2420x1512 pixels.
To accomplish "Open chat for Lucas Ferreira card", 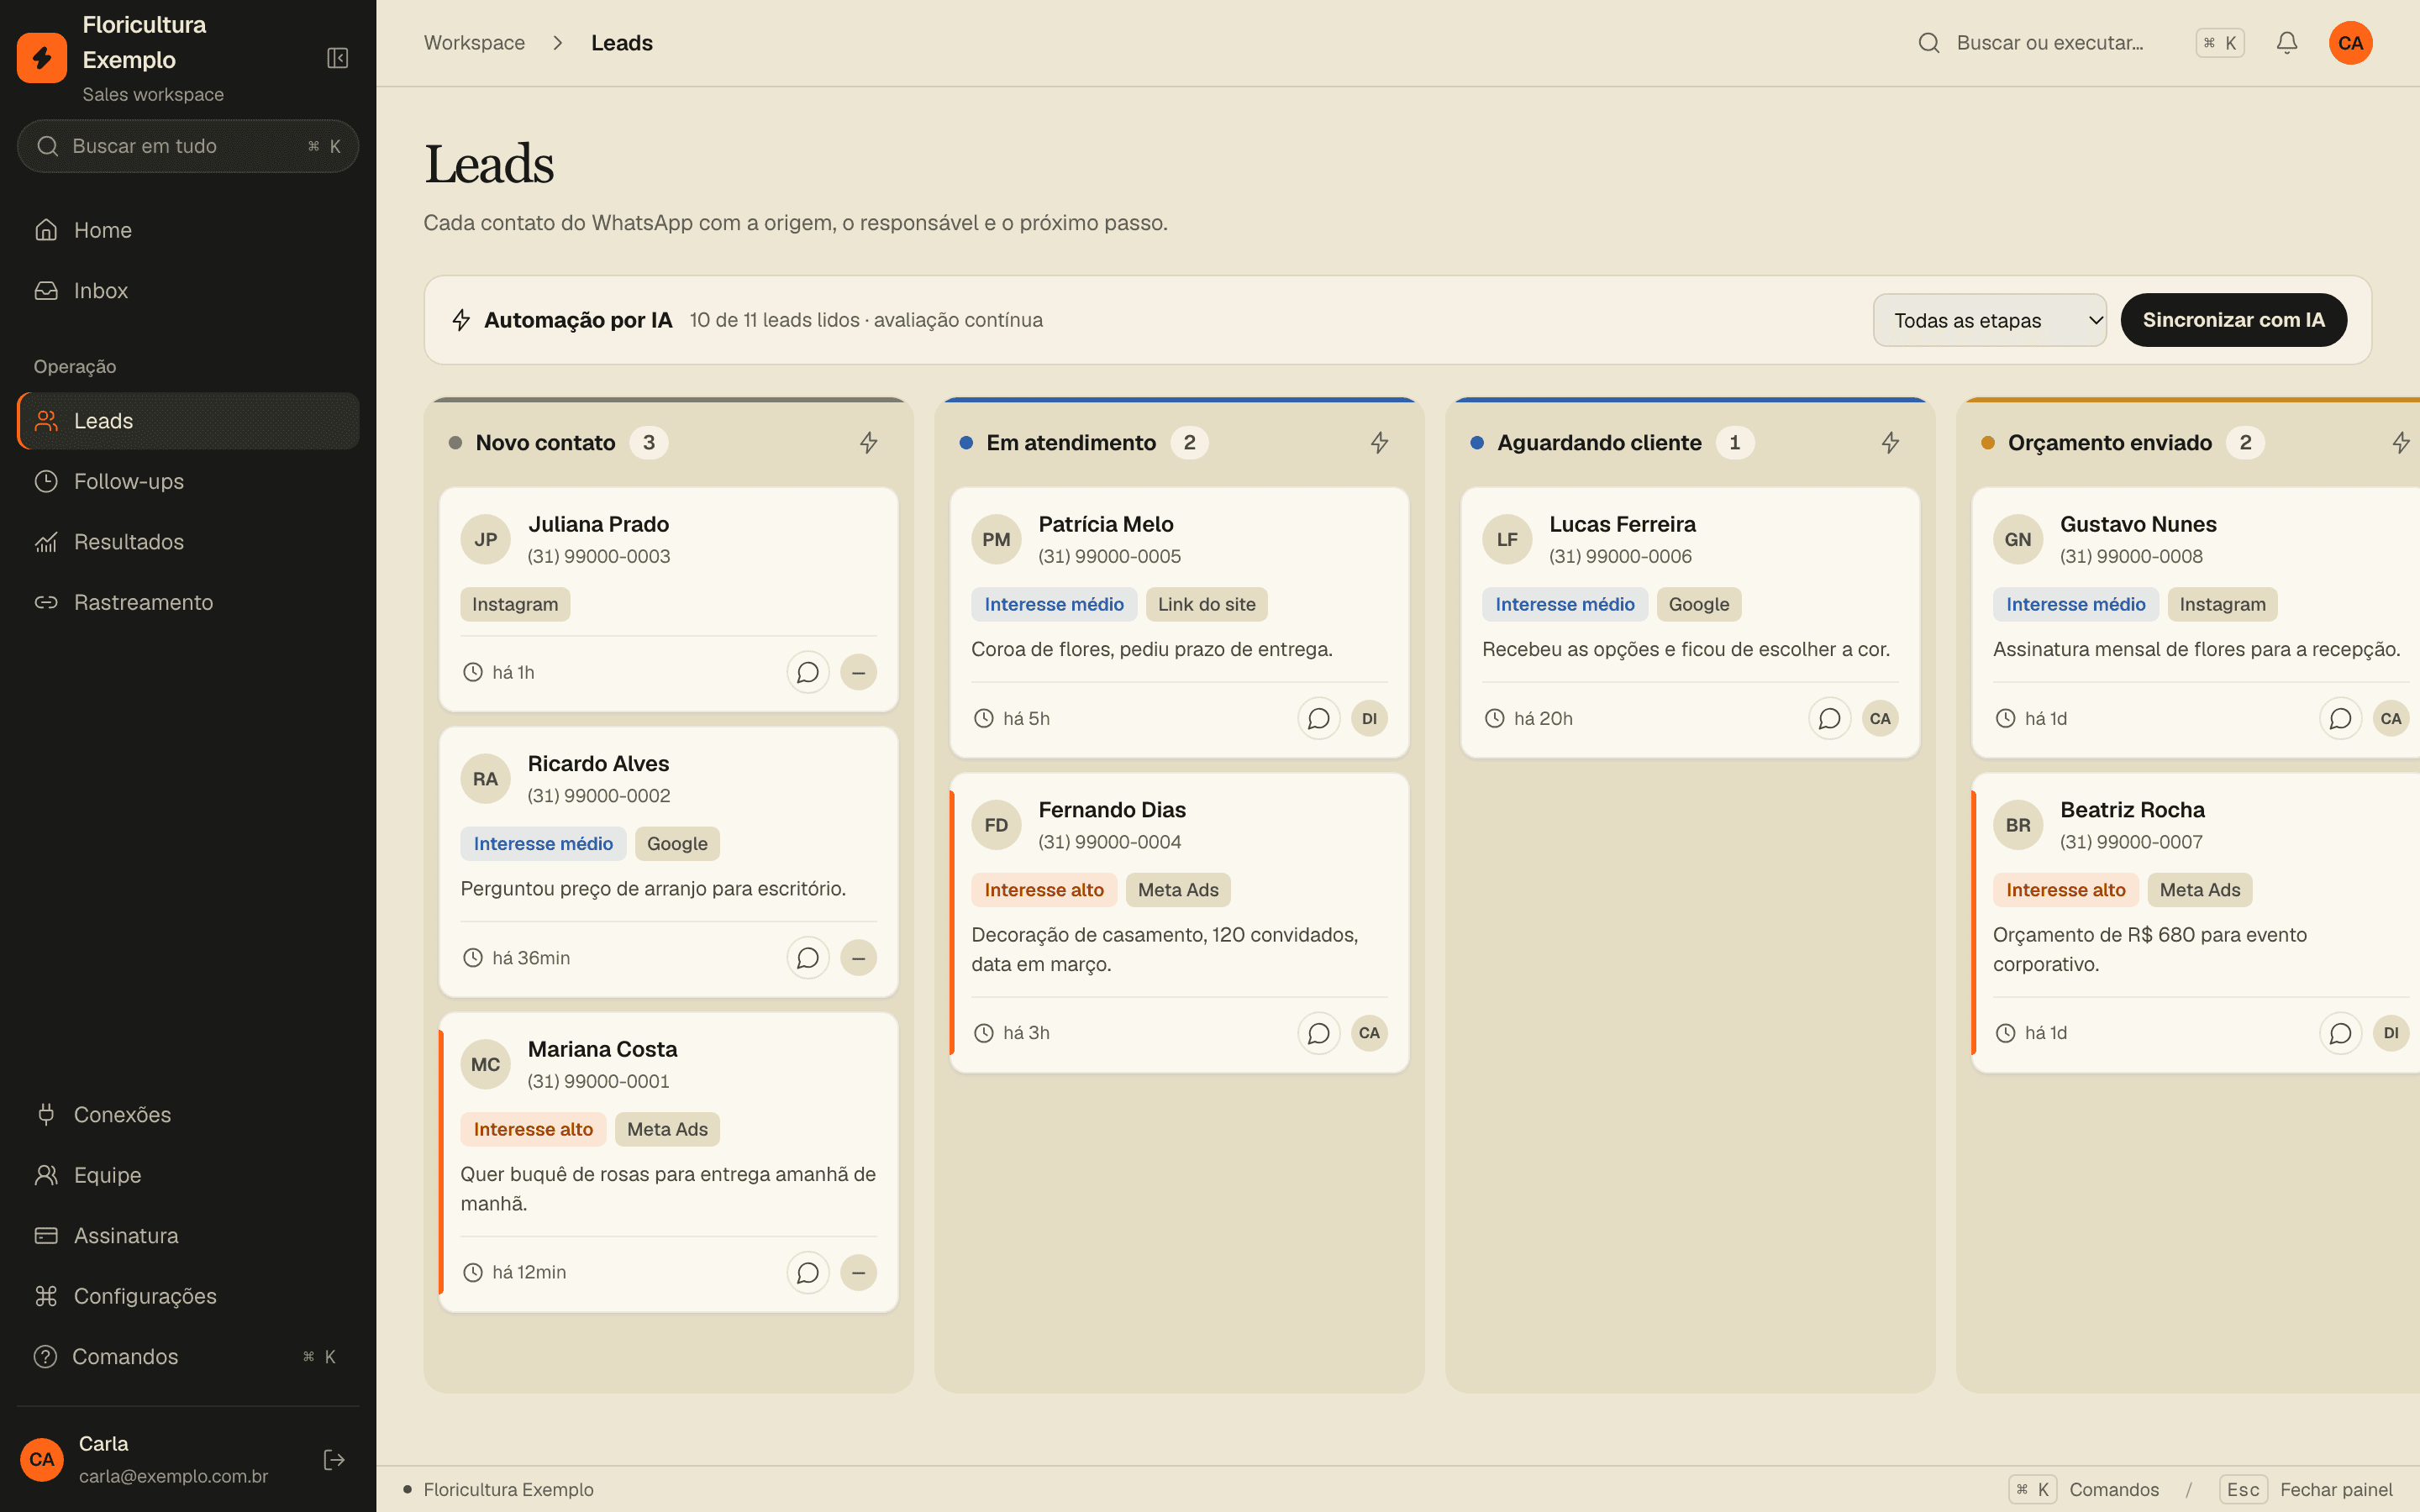I will (1830, 718).
